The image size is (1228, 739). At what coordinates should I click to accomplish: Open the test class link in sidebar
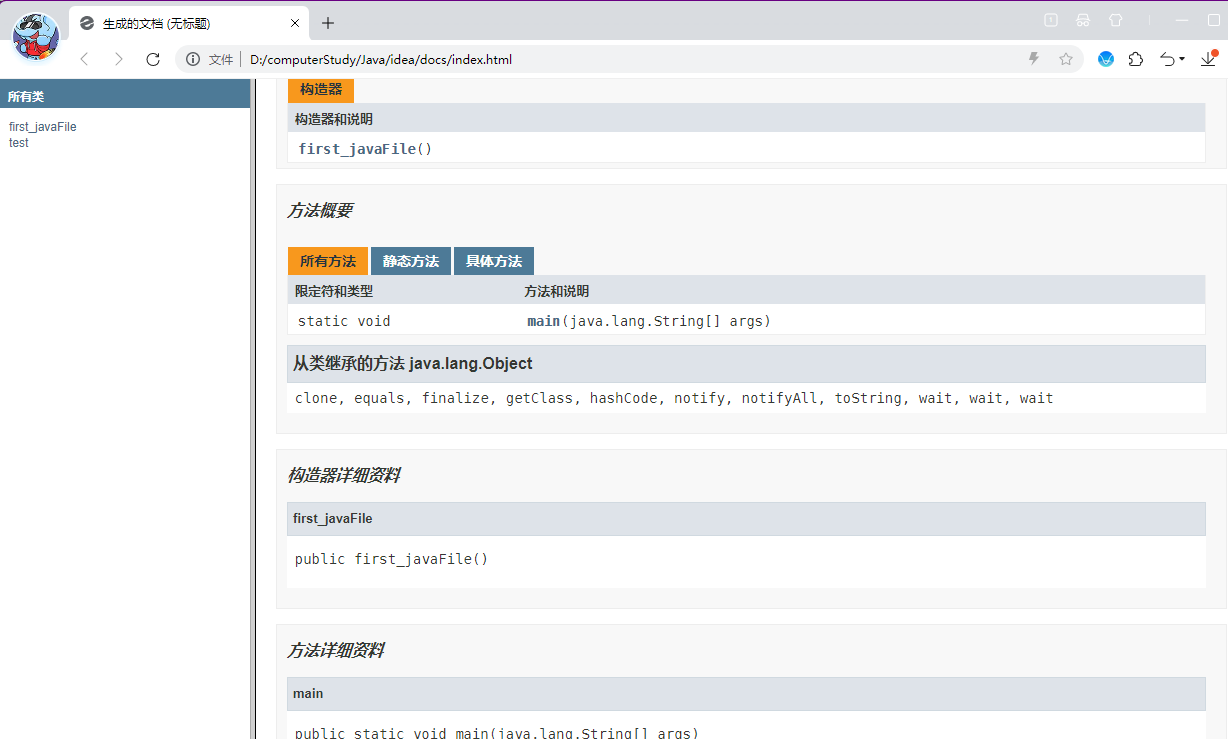point(18,142)
